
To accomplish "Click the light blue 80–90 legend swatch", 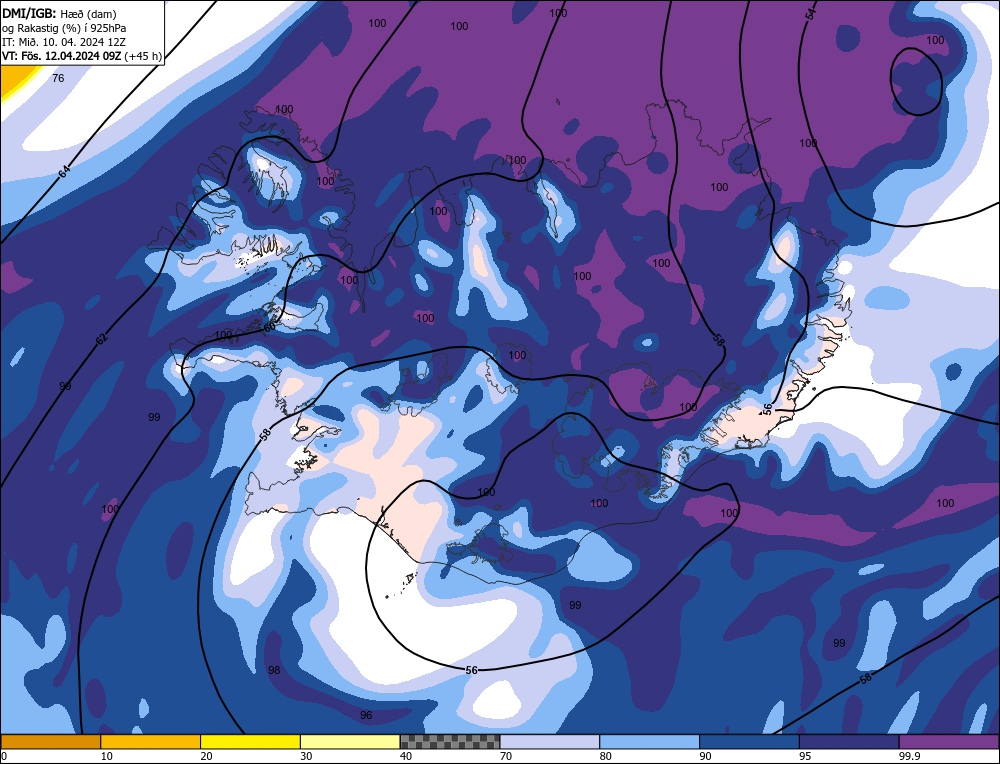I will (649, 742).
